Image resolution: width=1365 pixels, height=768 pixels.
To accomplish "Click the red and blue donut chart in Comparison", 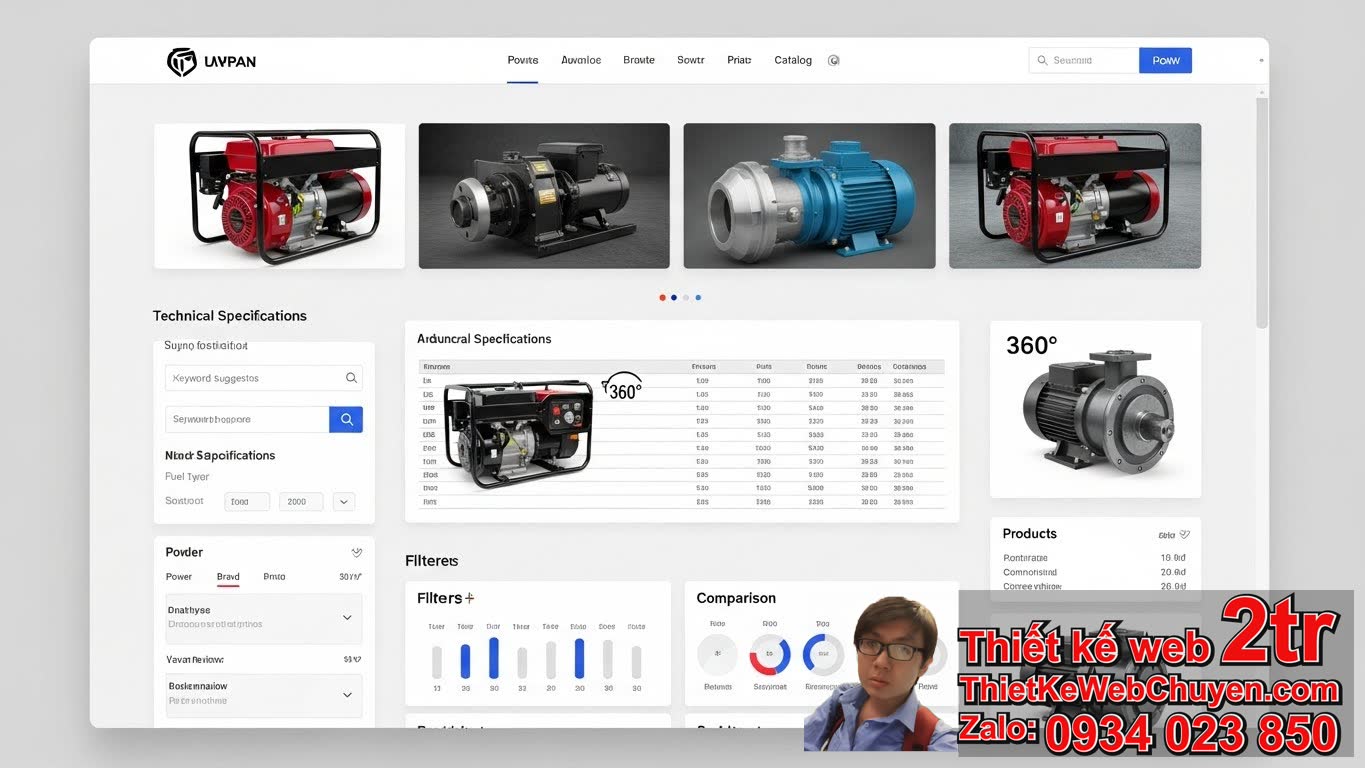I will click(x=770, y=655).
